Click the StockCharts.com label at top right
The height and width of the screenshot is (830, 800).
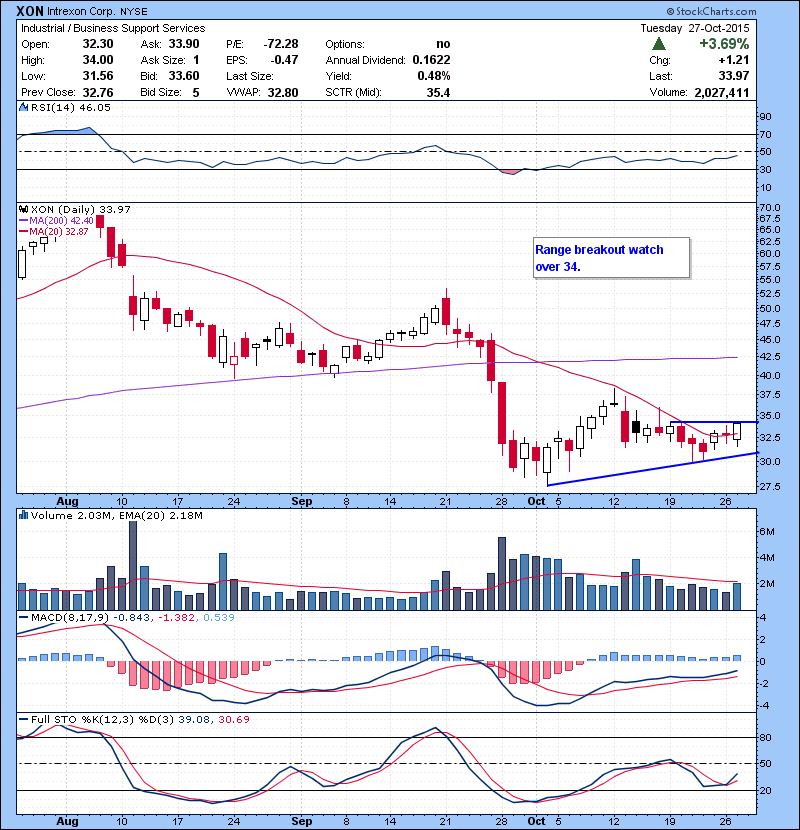712,11
